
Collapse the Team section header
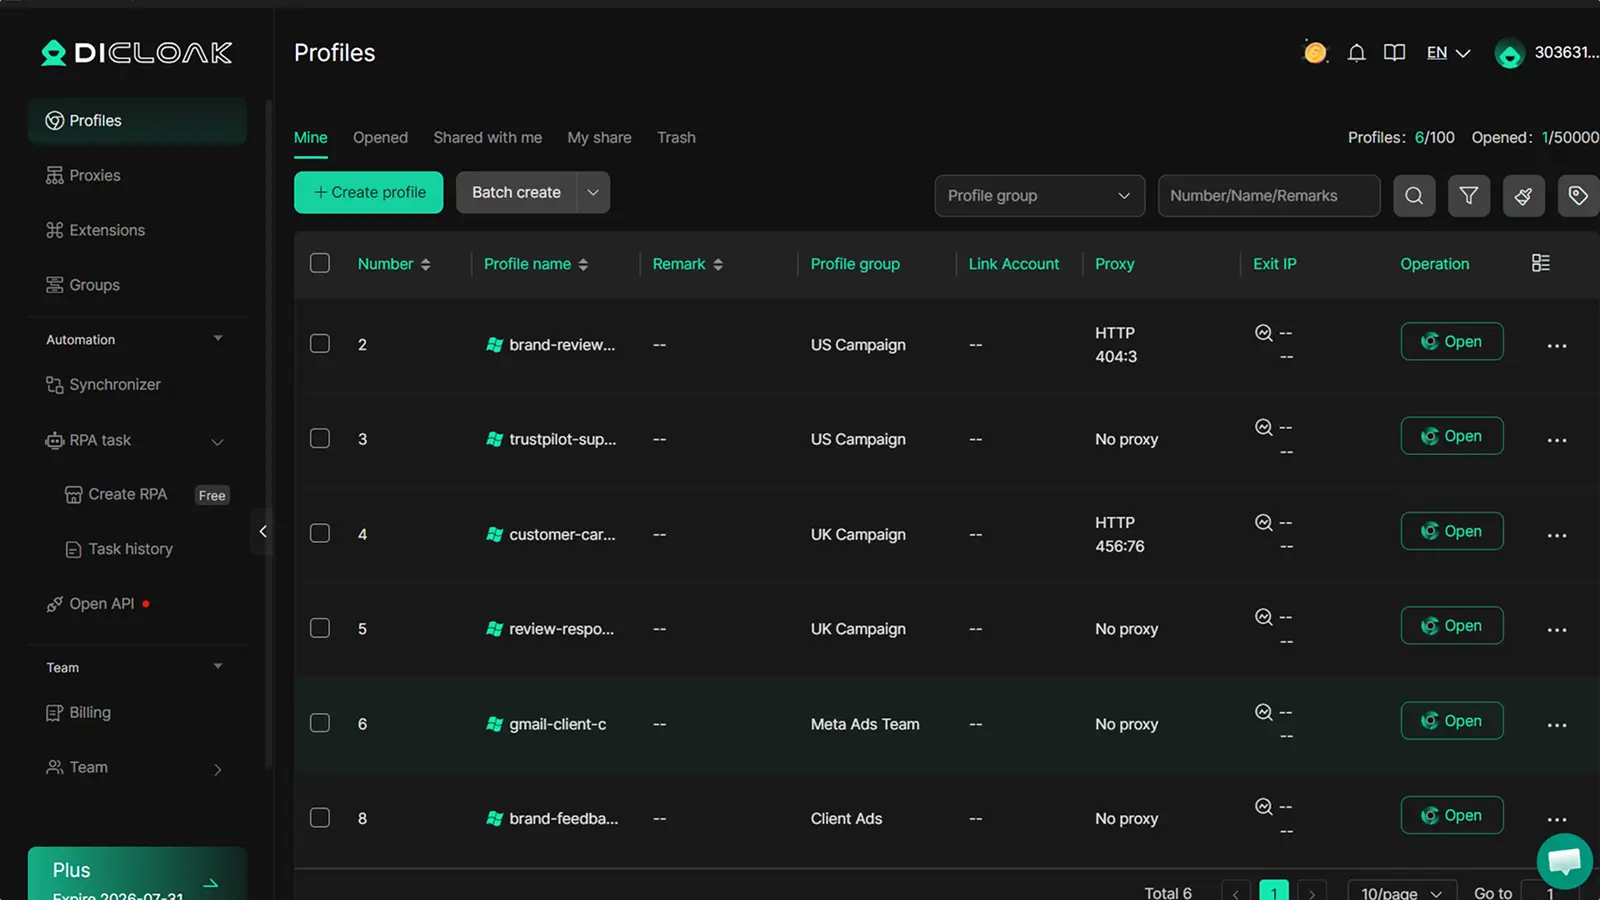(x=218, y=667)
